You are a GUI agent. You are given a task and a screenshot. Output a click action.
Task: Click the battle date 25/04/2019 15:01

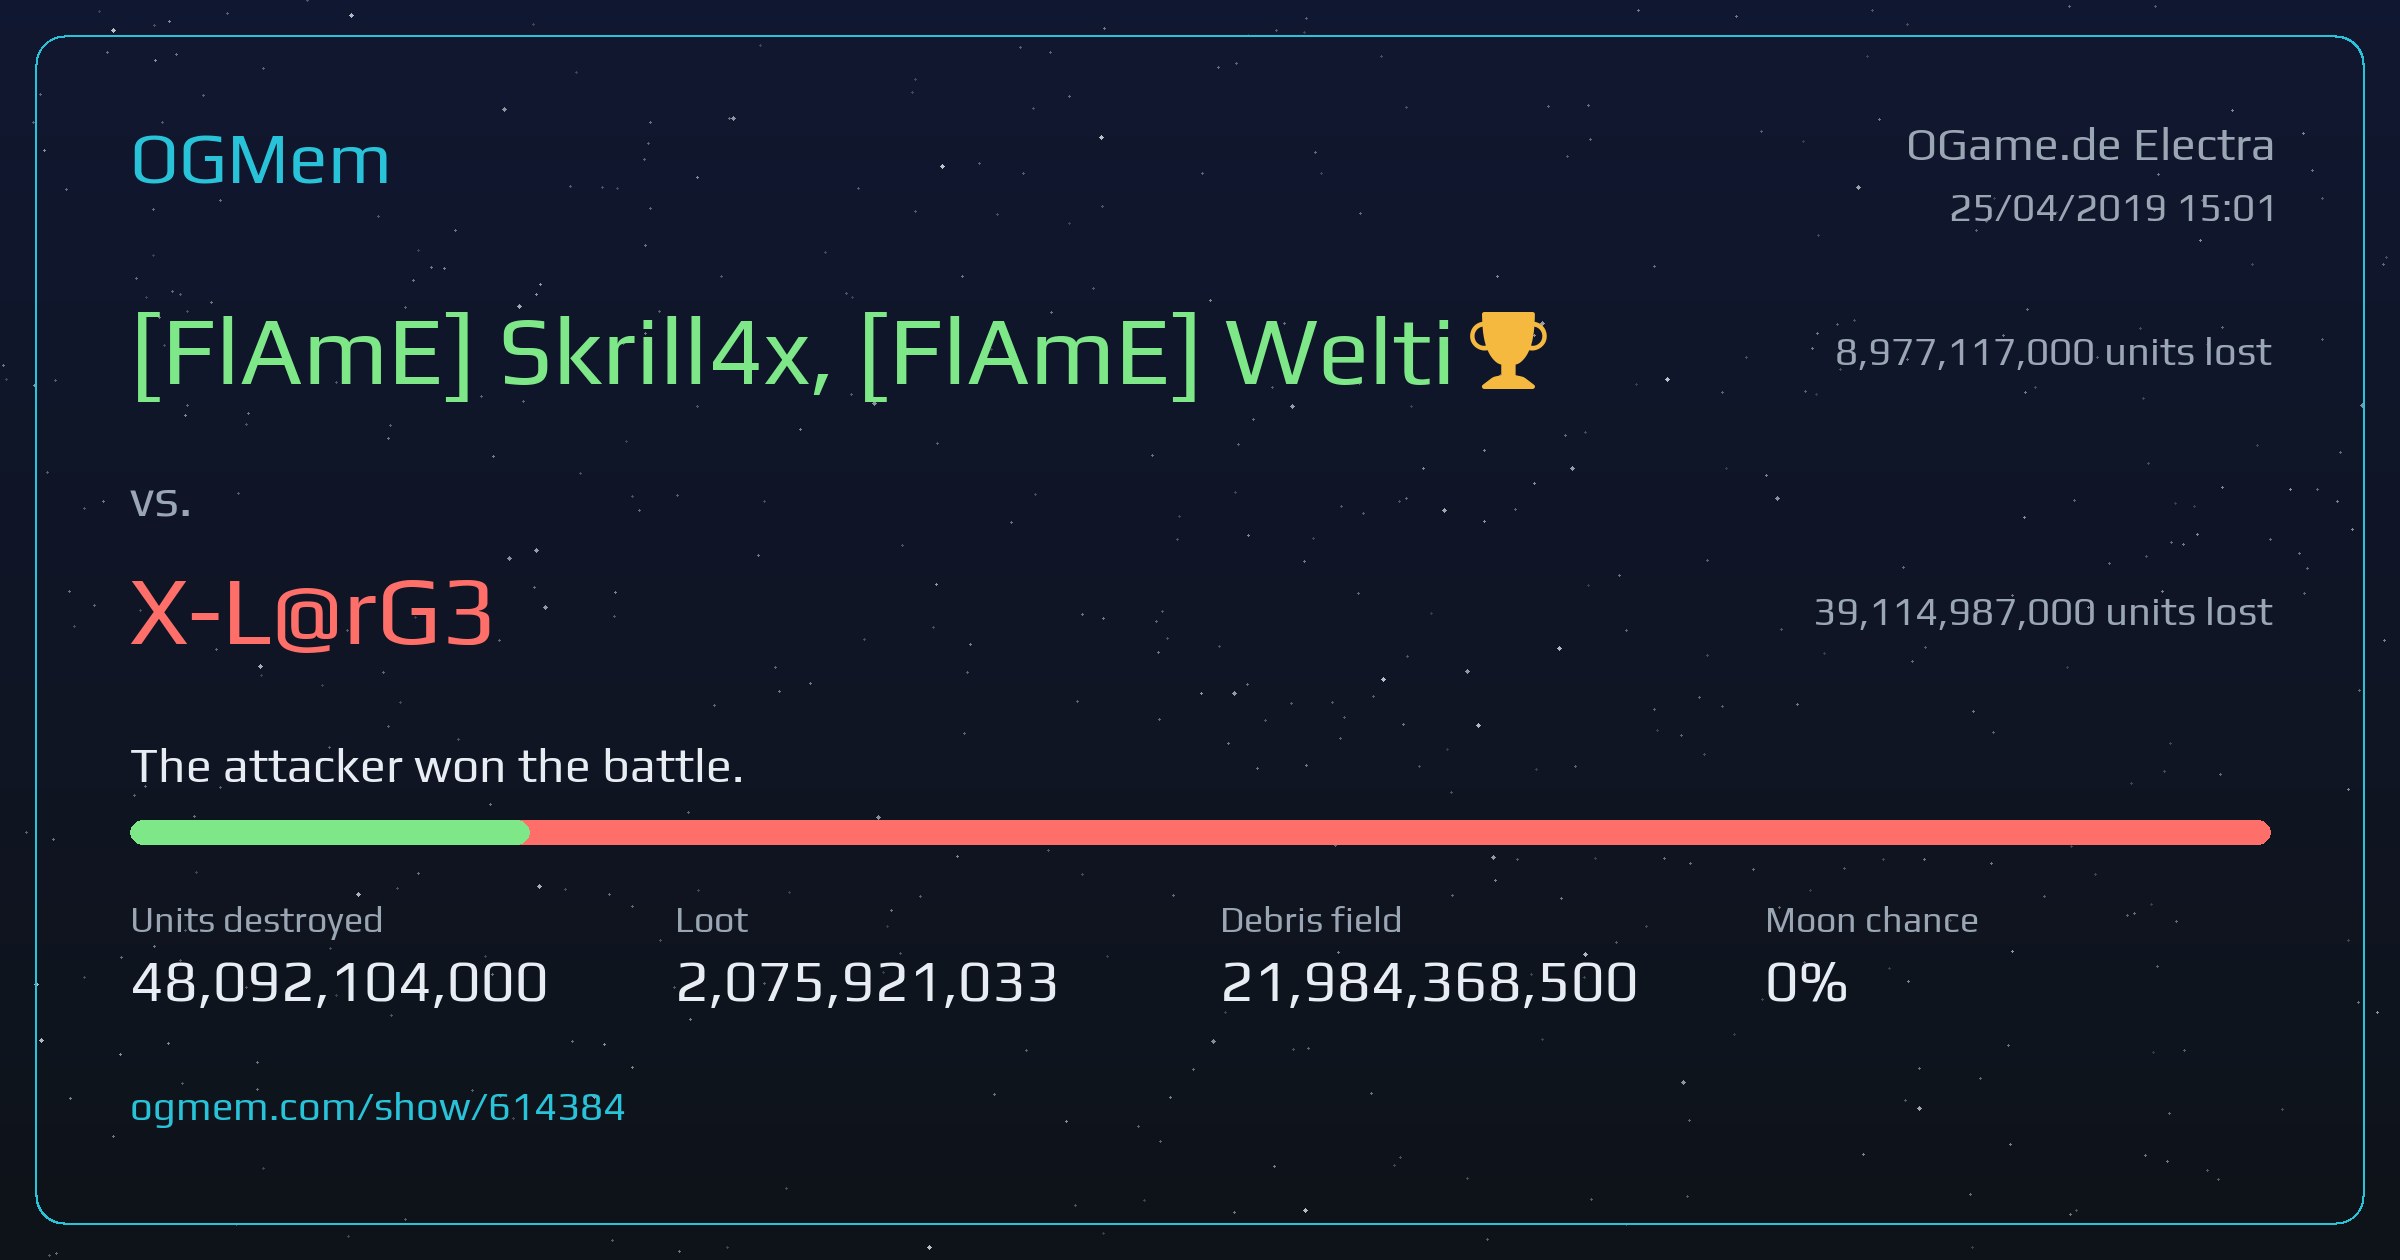click(x=2112, y=208)
